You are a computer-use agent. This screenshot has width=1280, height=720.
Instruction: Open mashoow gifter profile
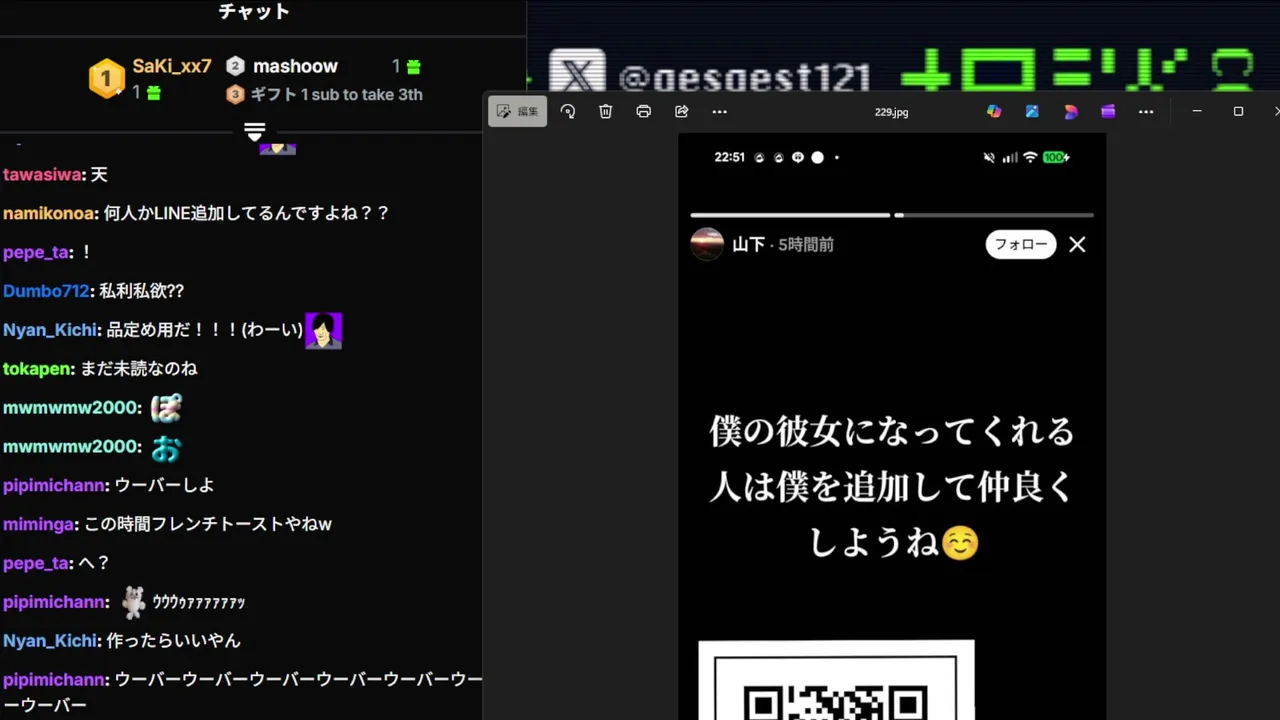click(295, 66)
